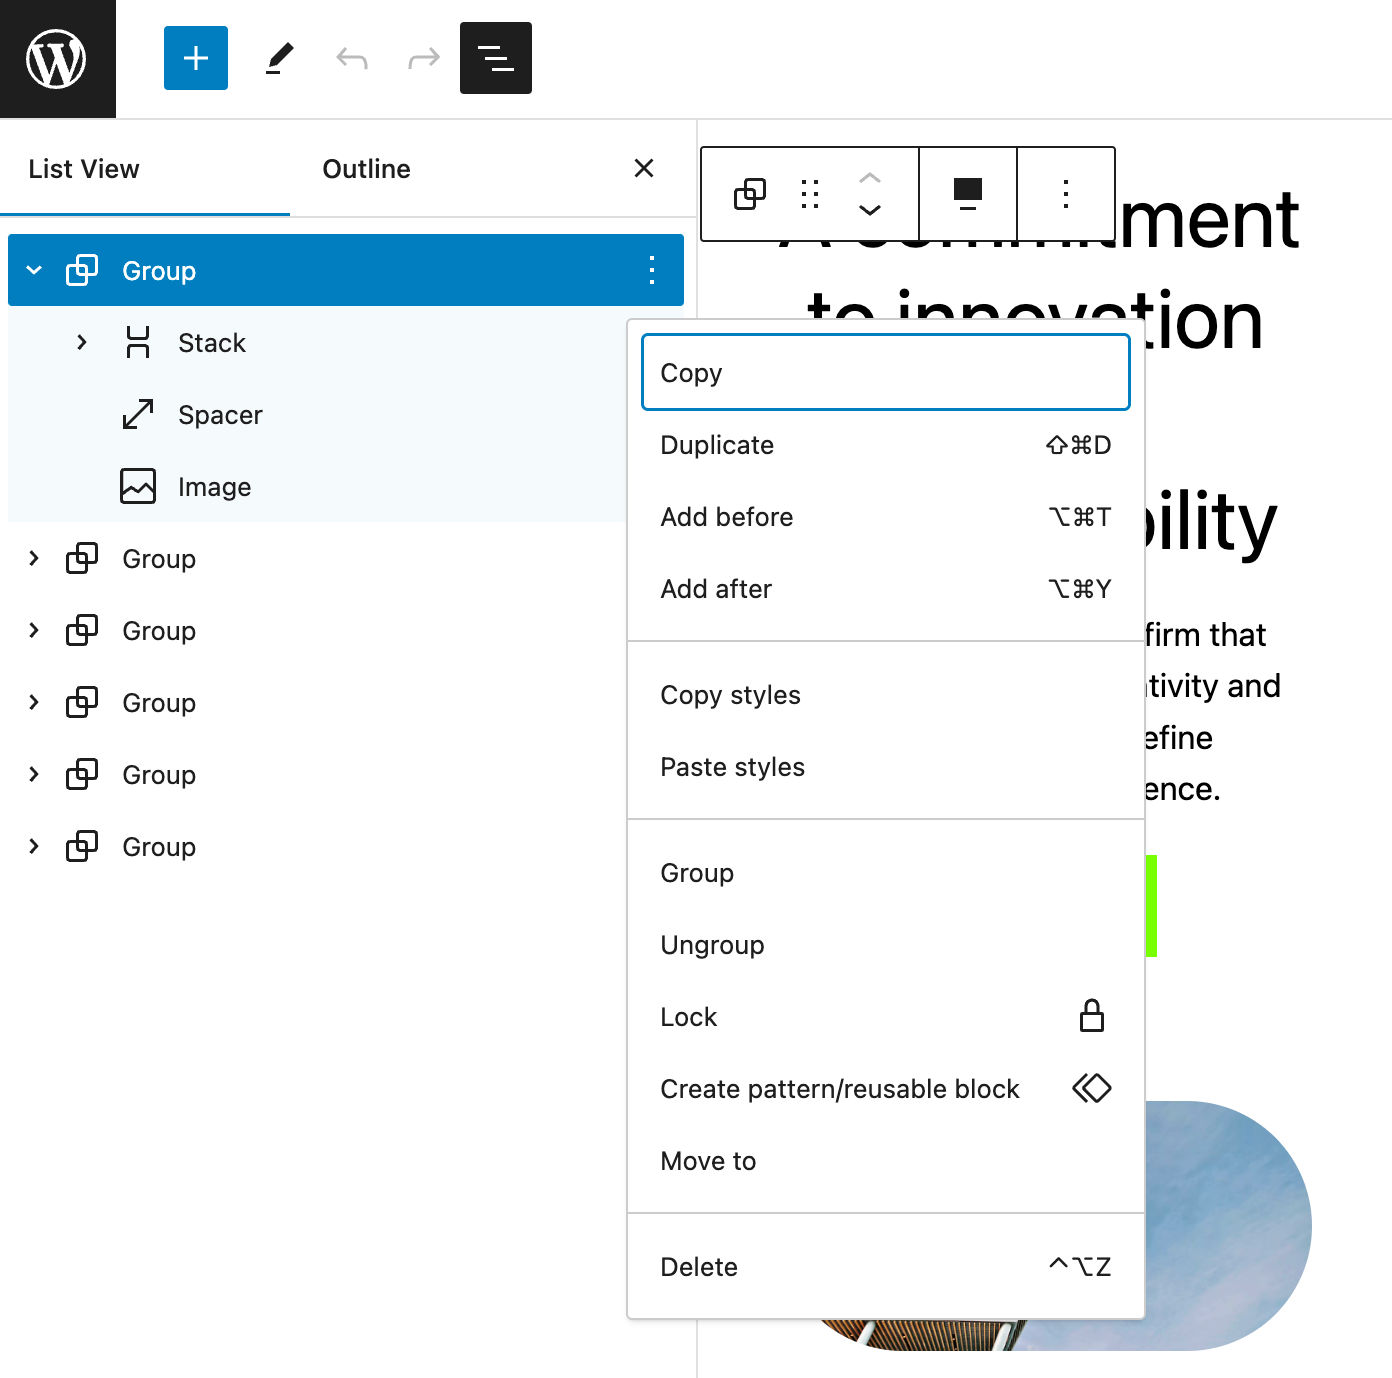Click the Lock padlock icon
This screenshot has height=1378, width=1392.
click(x=1092, y=1016)
